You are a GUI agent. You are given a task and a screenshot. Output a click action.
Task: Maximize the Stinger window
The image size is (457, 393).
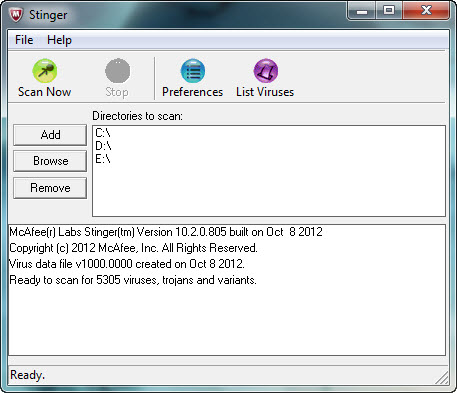coord(389,11)
